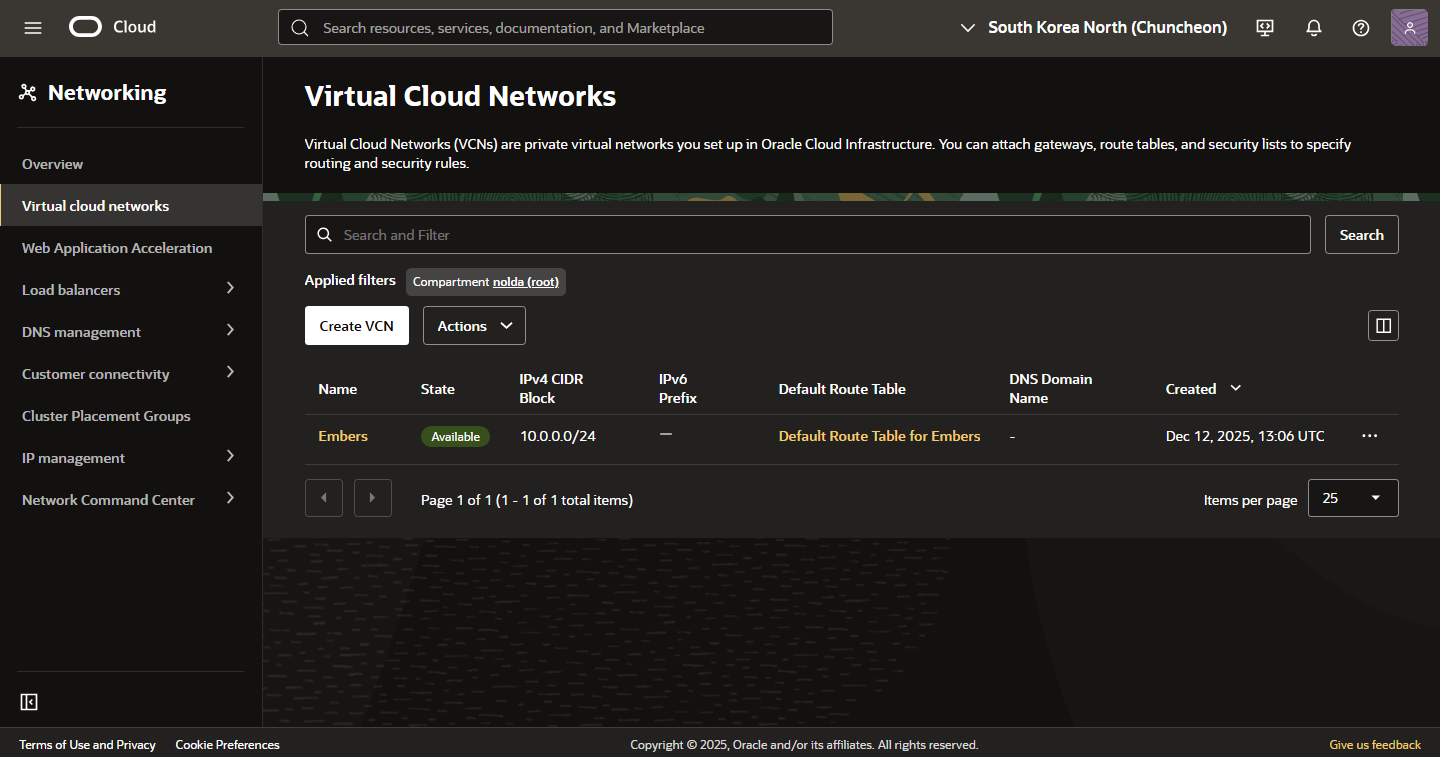Click the 10.0.0.0/24 CIDR cell
1440x757 pixels.
558,436
